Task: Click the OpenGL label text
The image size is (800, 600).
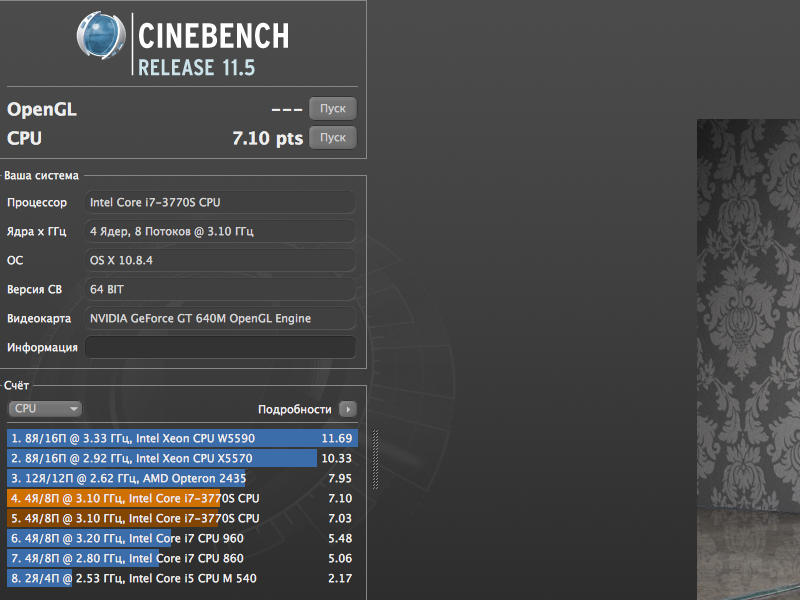Action: coord(42,109)
